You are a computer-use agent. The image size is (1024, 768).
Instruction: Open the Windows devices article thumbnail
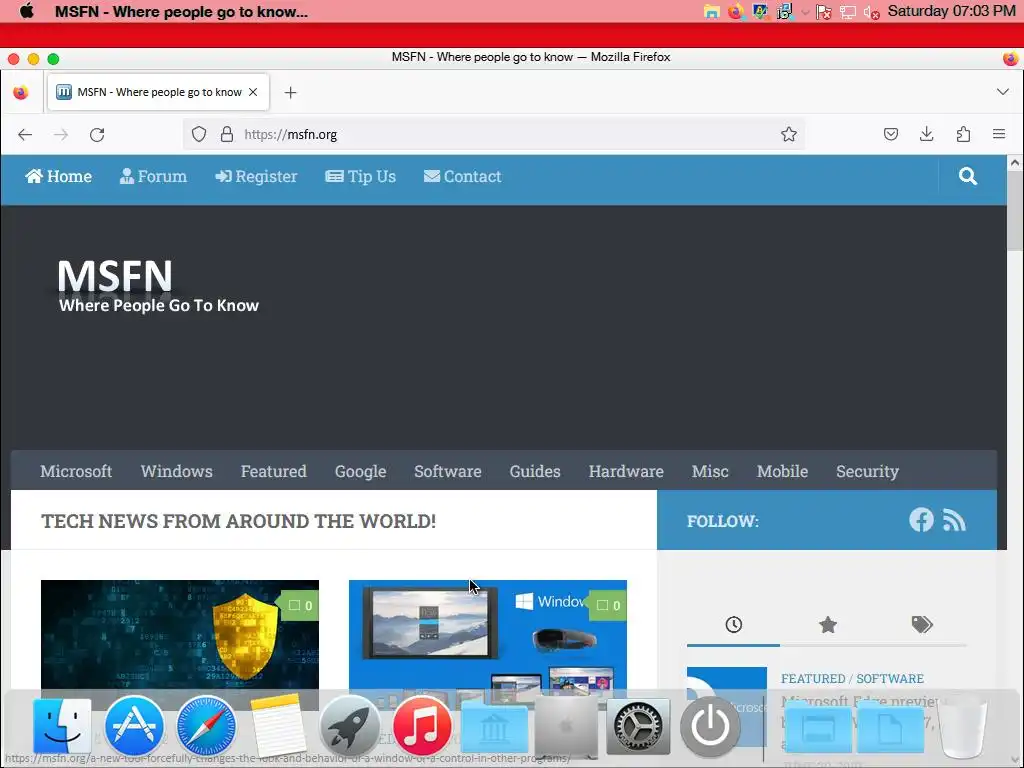coord(488,635)
